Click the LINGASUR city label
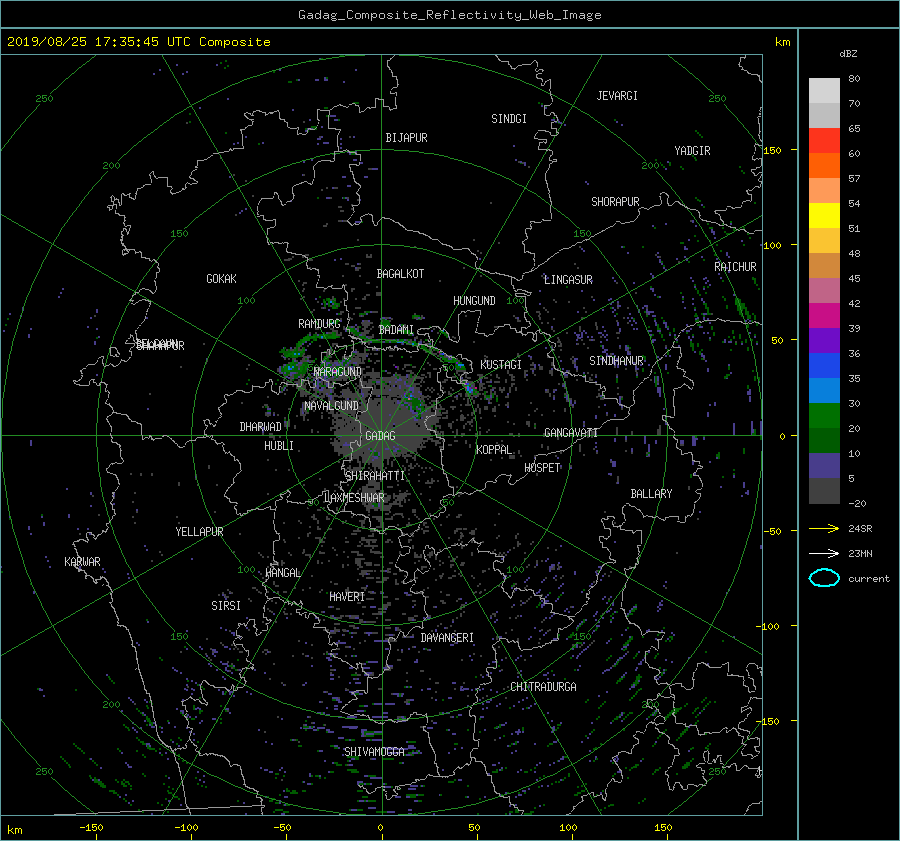Screen dimensions: 900x841 point(568,280)
